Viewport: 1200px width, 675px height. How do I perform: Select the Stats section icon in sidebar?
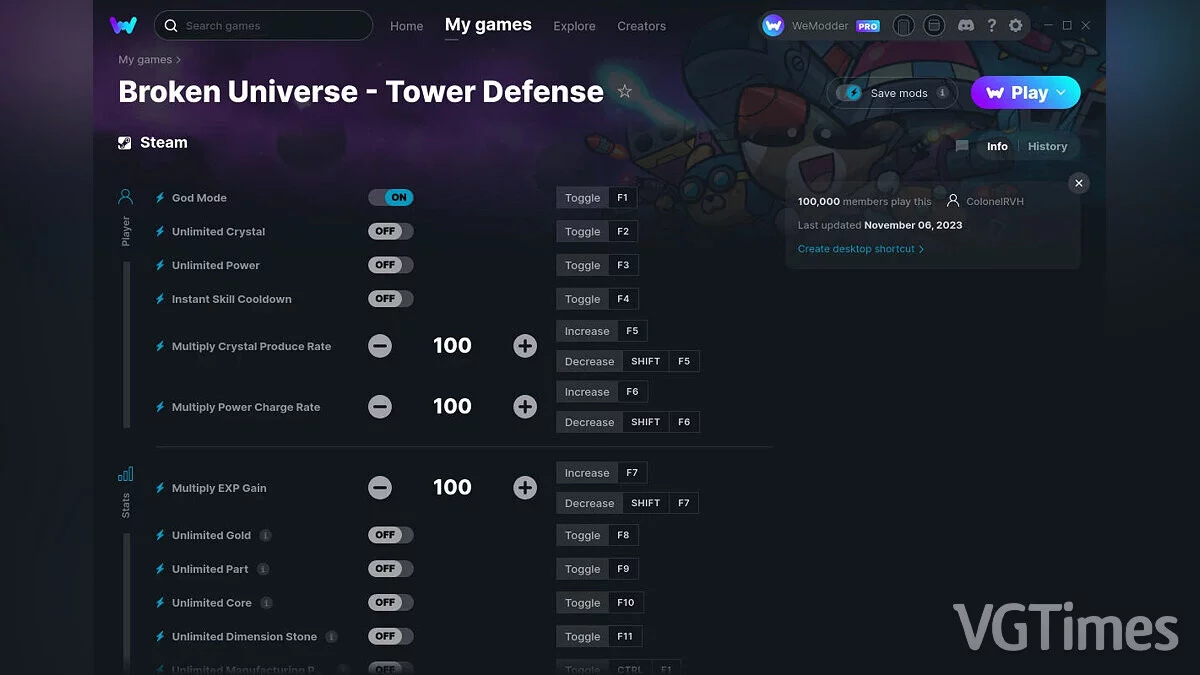124,474
